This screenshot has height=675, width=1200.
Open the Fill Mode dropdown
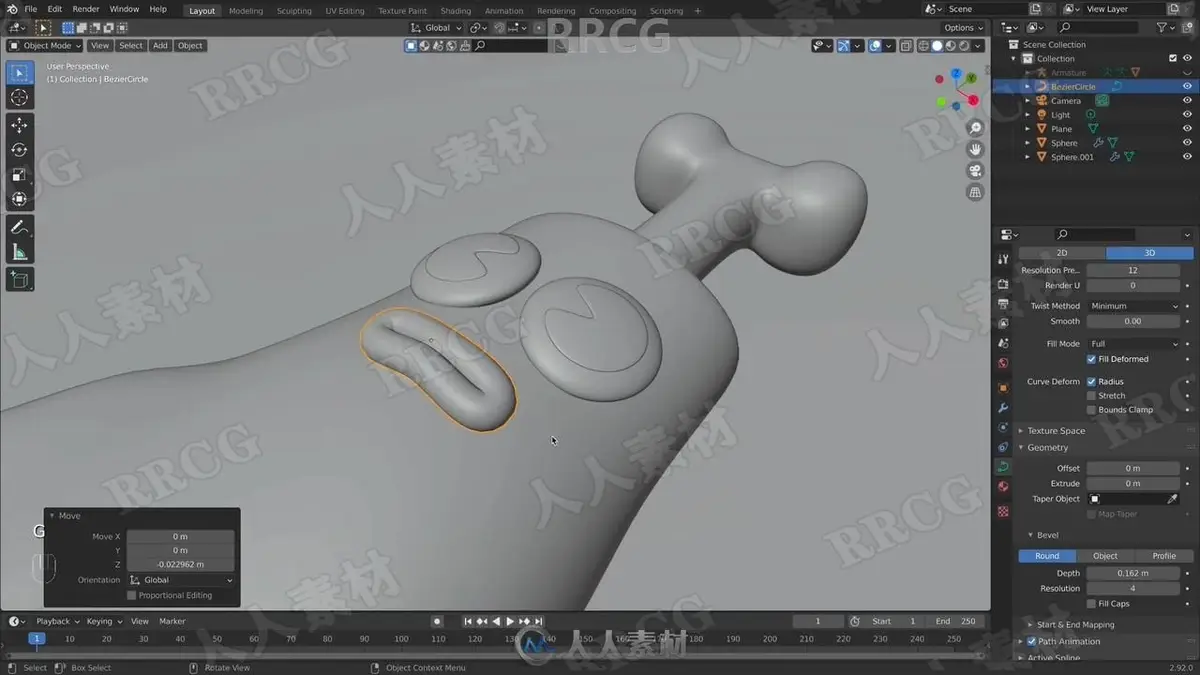pyautogui.click(x=1133, y=344)
